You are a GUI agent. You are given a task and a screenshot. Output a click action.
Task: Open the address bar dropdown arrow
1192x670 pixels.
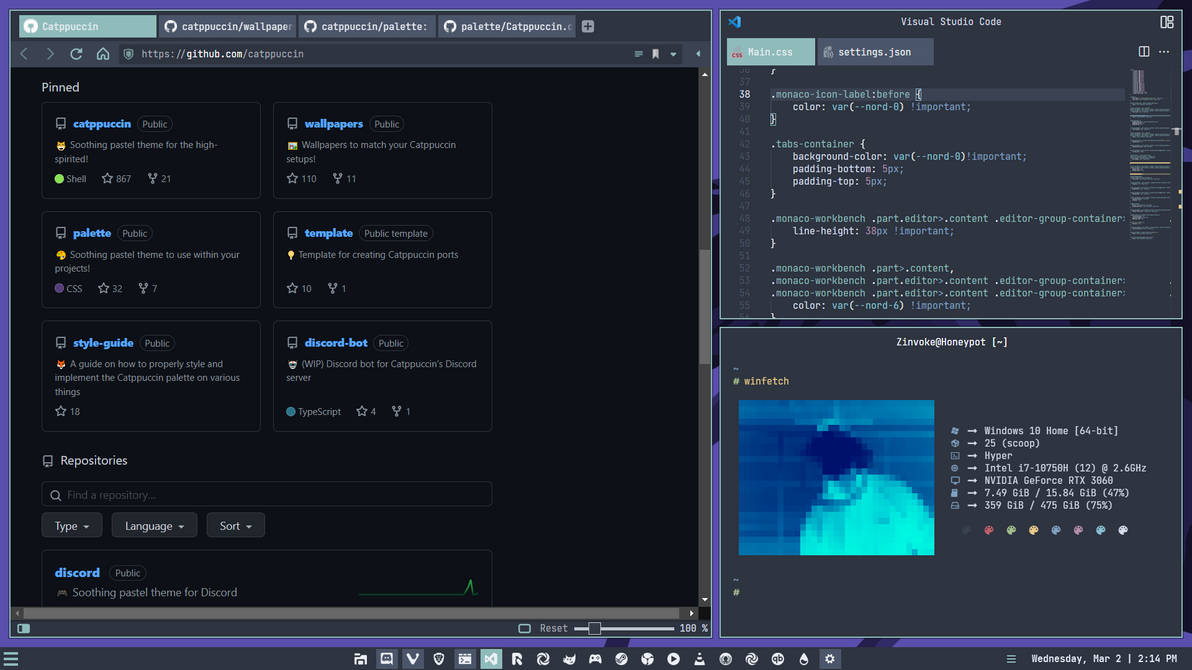(673, 54)
